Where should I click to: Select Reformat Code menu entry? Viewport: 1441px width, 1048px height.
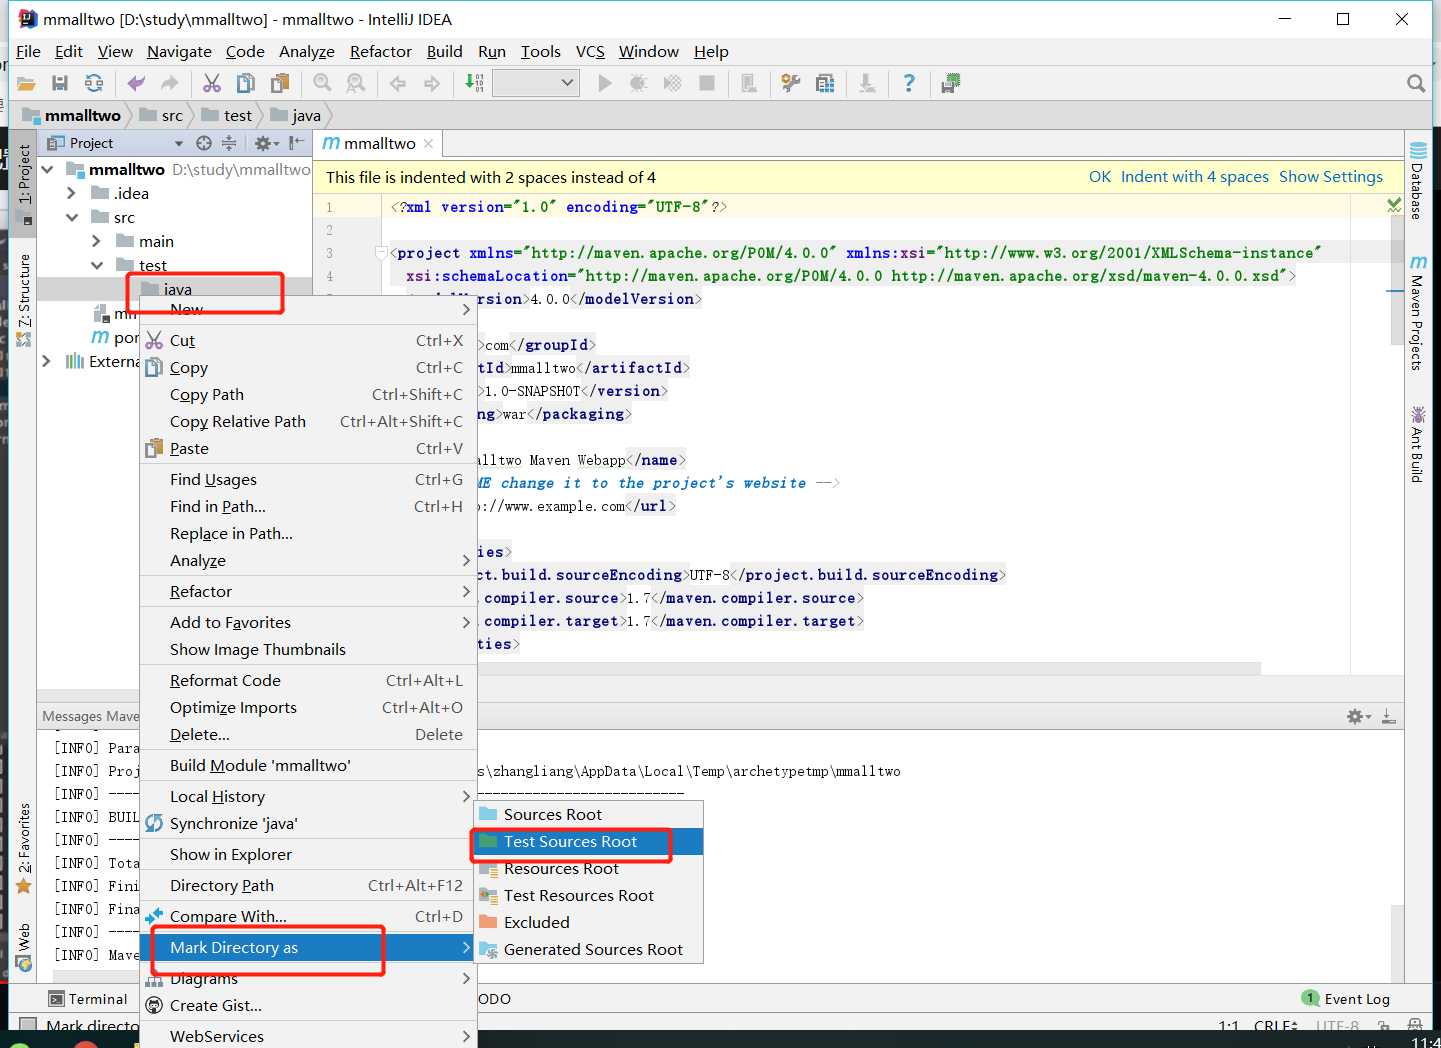click(308, 681)
